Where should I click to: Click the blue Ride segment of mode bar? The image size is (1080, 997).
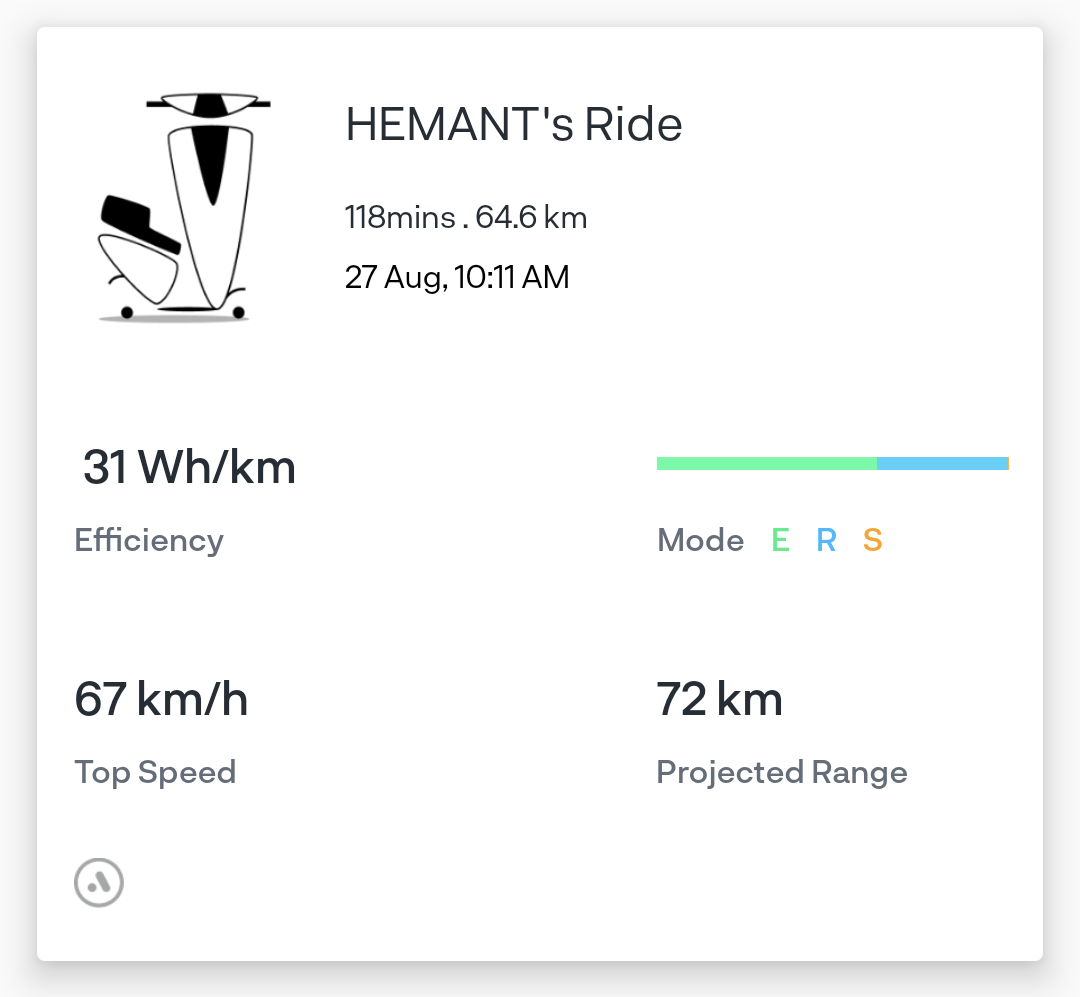click(942, 463)
